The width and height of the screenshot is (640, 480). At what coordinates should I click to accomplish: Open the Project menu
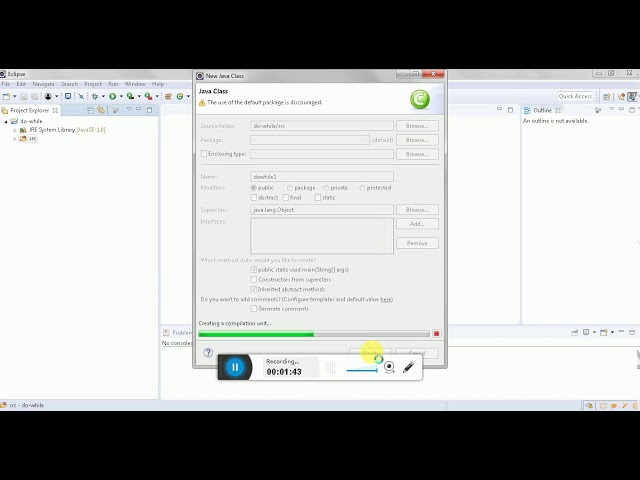point(93,84)
